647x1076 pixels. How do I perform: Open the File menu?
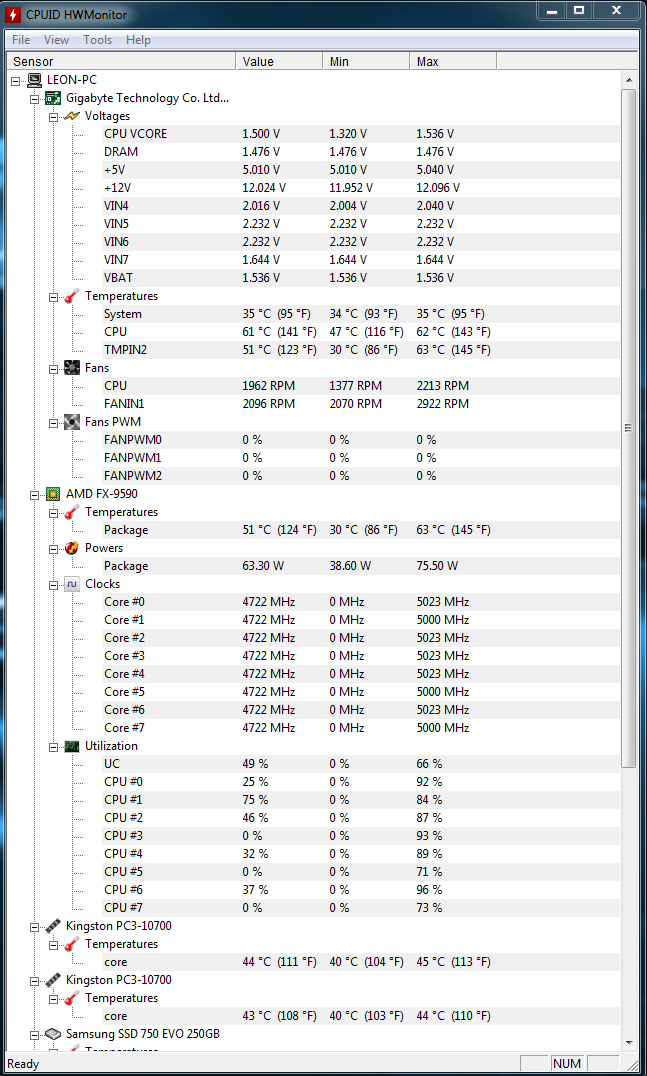point(21,40)
